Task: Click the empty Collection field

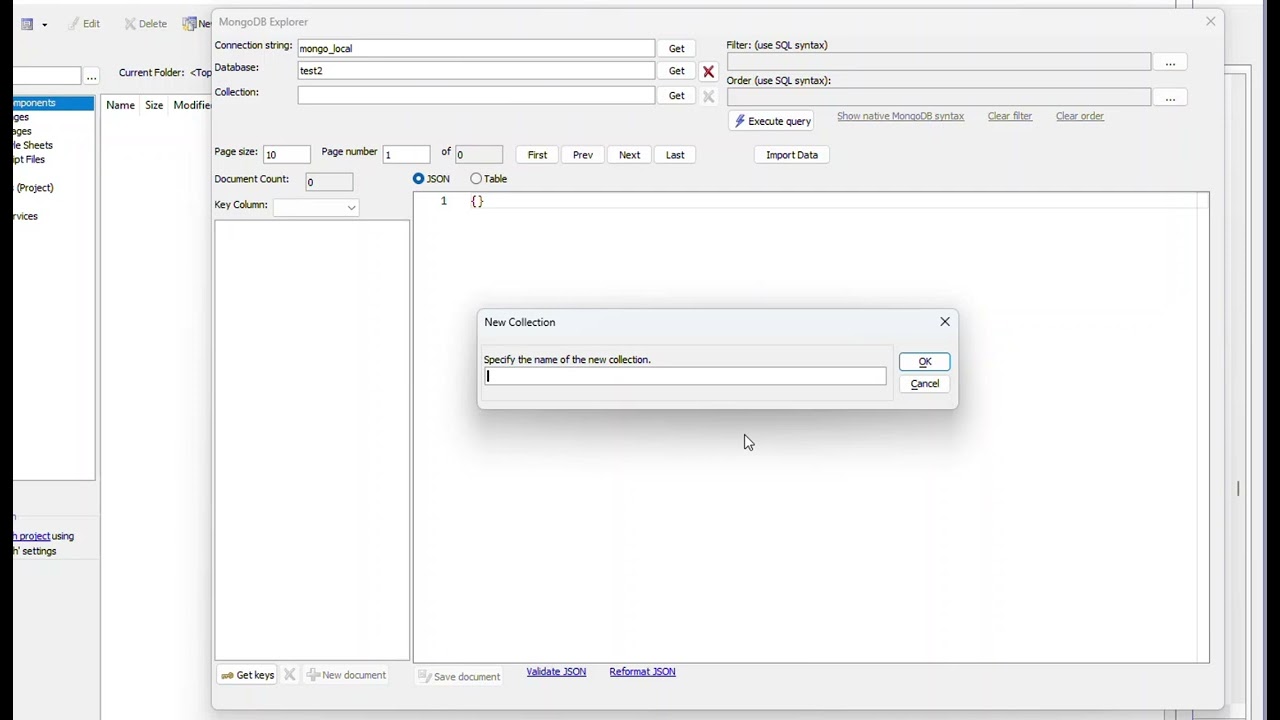Action: coord(476,95)
